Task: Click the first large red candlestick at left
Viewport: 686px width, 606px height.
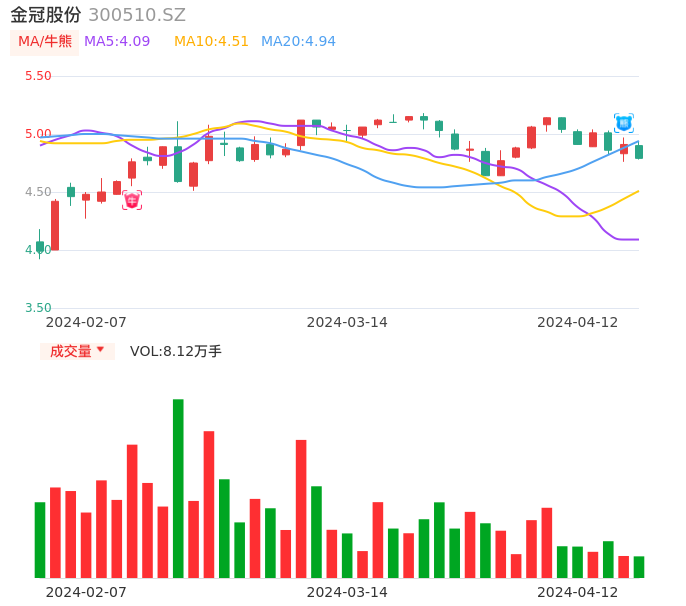Action: point(55,225)
